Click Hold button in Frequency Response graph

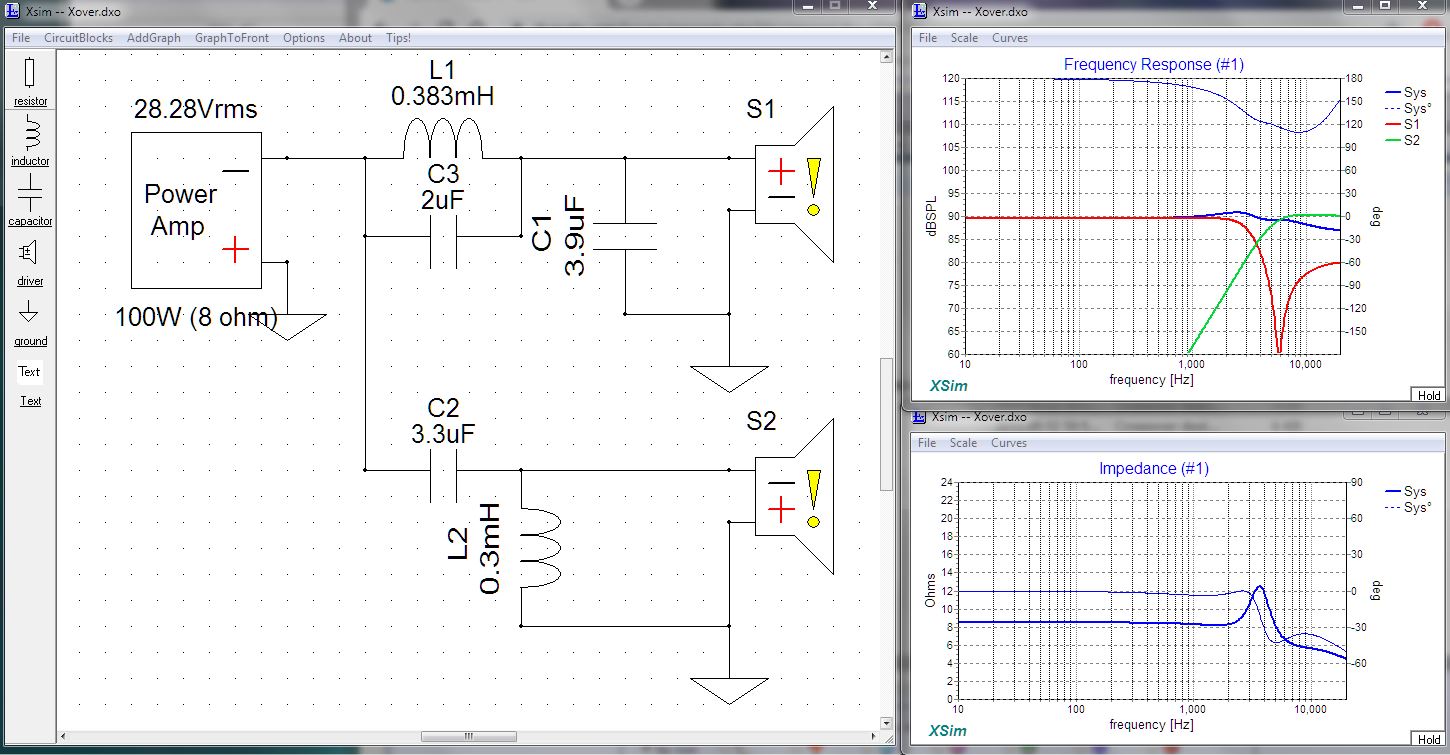coord(1429,395)
